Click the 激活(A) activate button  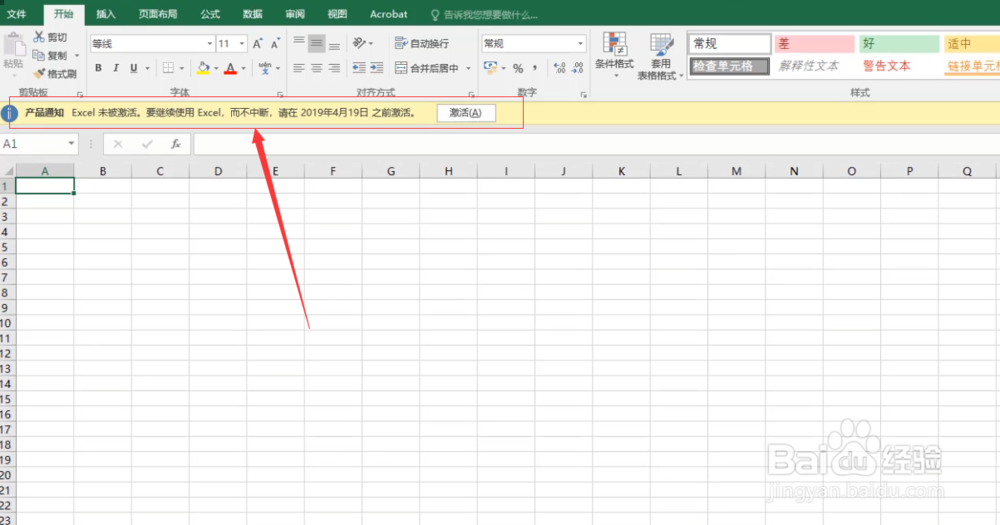coord(466,113)
